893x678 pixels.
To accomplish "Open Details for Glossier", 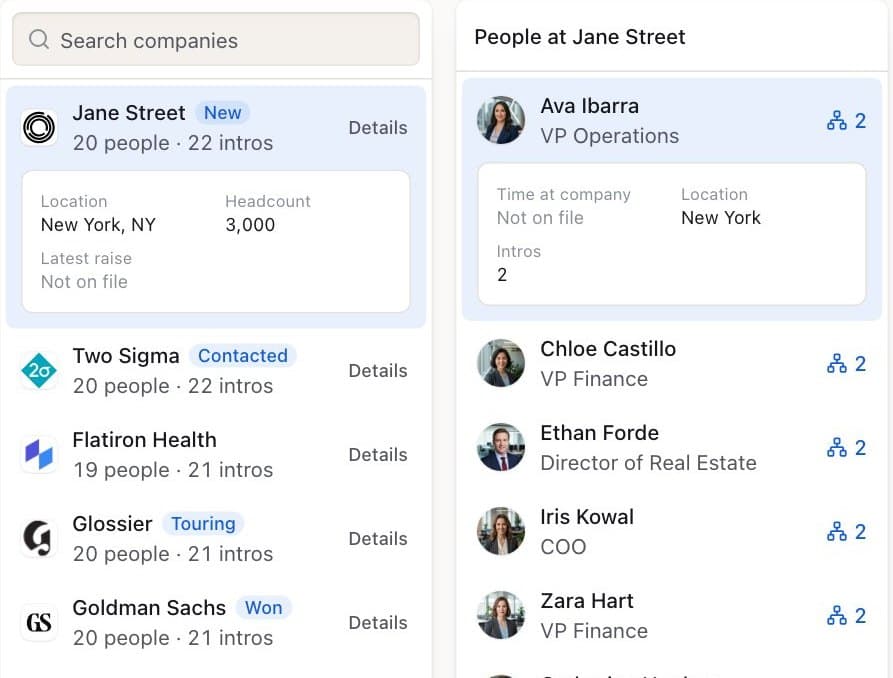I will (378, 538).
